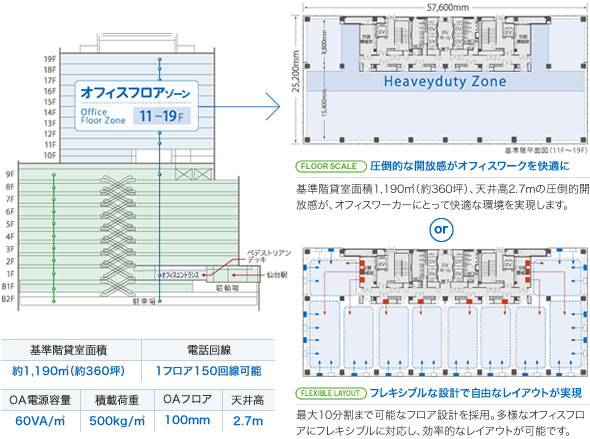Click the "60VA/㎡" value
The height and width of the screenshot is (439, 590).
click(x=40, y=421)
